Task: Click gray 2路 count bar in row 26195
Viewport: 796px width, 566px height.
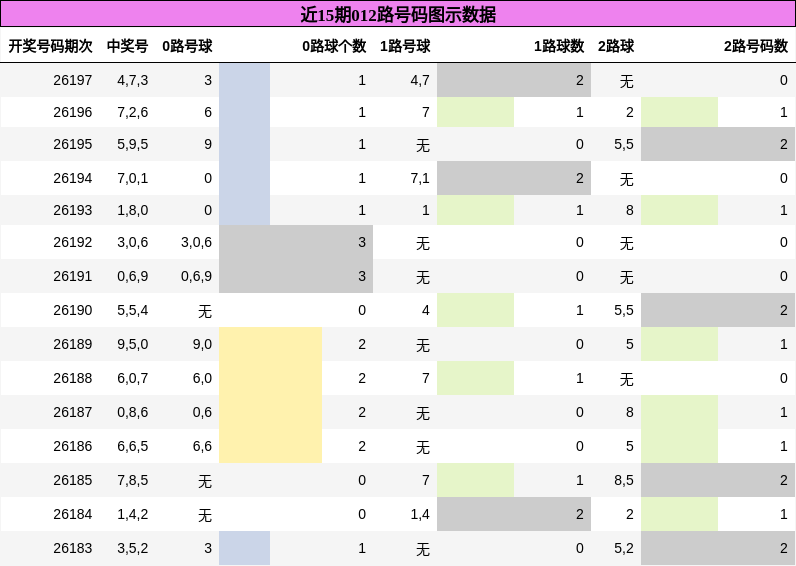Action: 718,144
